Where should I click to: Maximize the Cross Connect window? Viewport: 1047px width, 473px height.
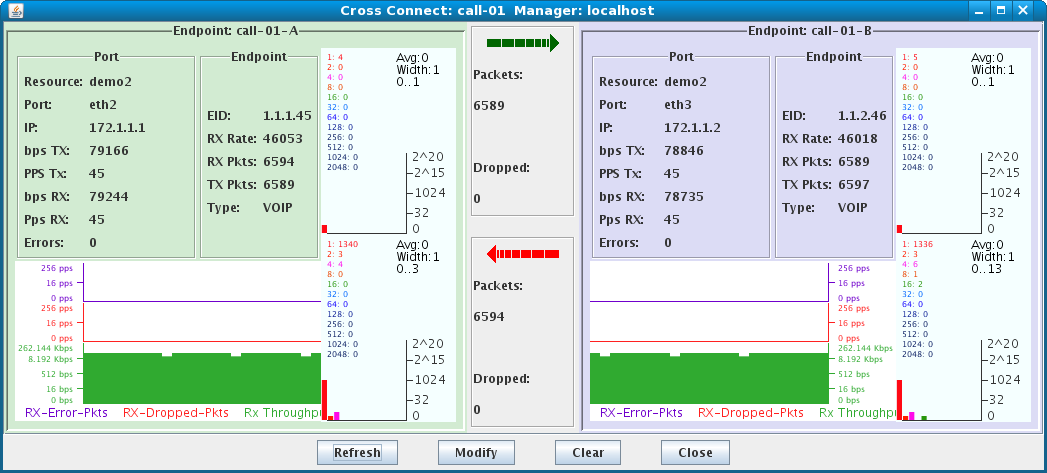pyautogui.click(x=1001, y=10)
